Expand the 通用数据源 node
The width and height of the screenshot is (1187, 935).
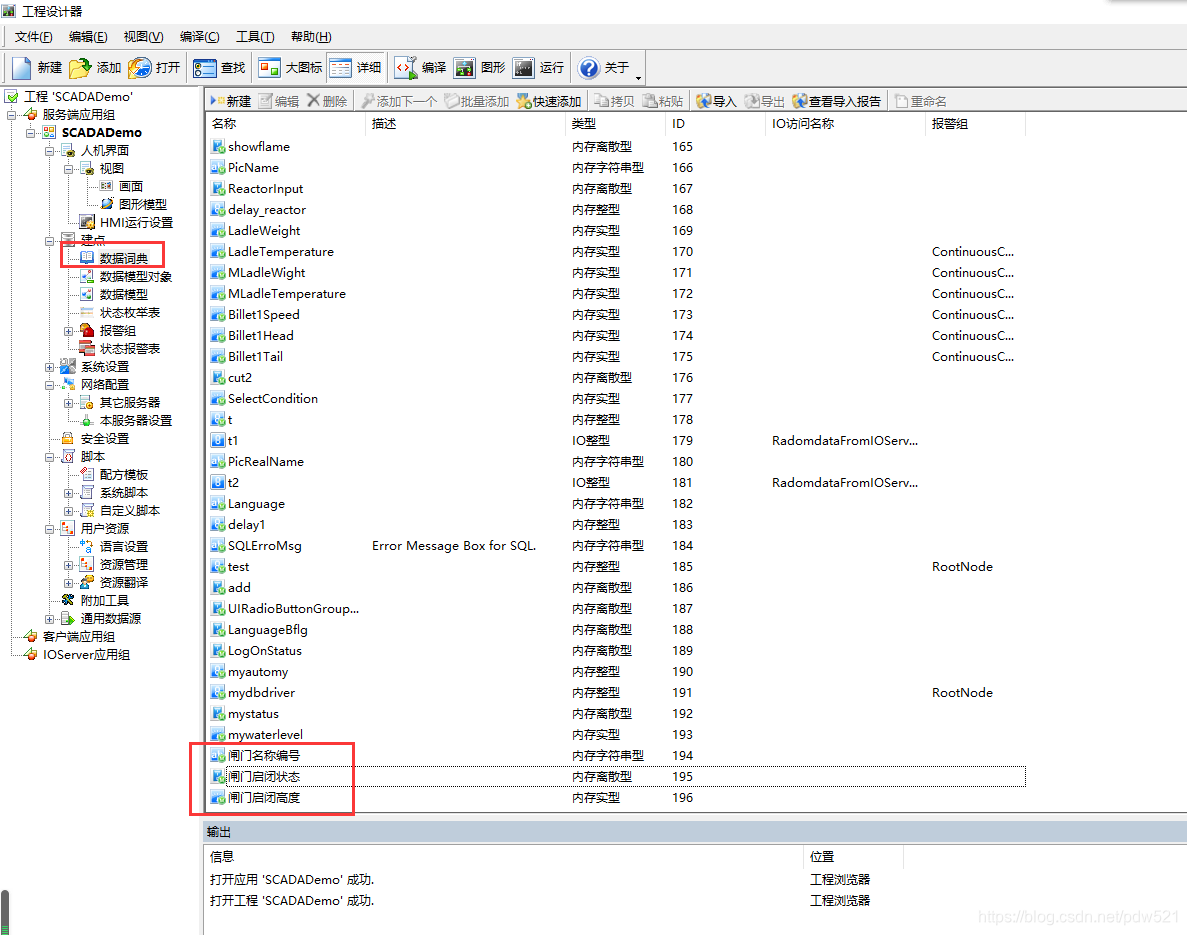point(49,619)
